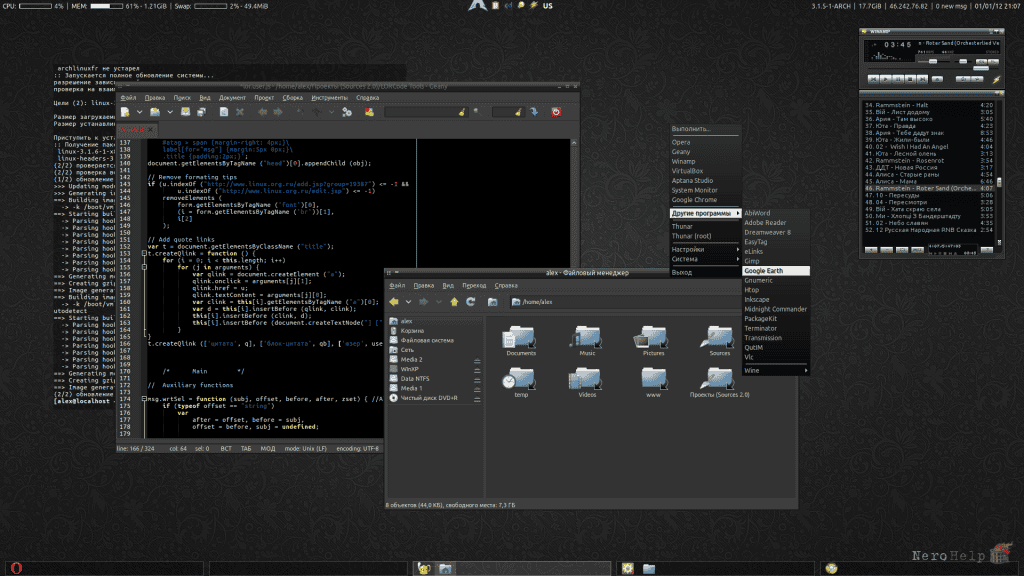Screen dimensions: 1024x576
Task: Select Google Earth in programs submenu
Action: coord(776,270)
